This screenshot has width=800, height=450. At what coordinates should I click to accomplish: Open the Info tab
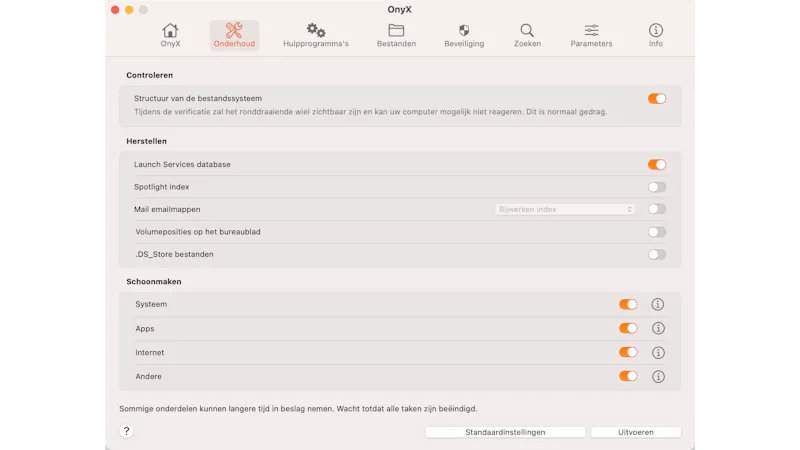[x=655, y=36]
